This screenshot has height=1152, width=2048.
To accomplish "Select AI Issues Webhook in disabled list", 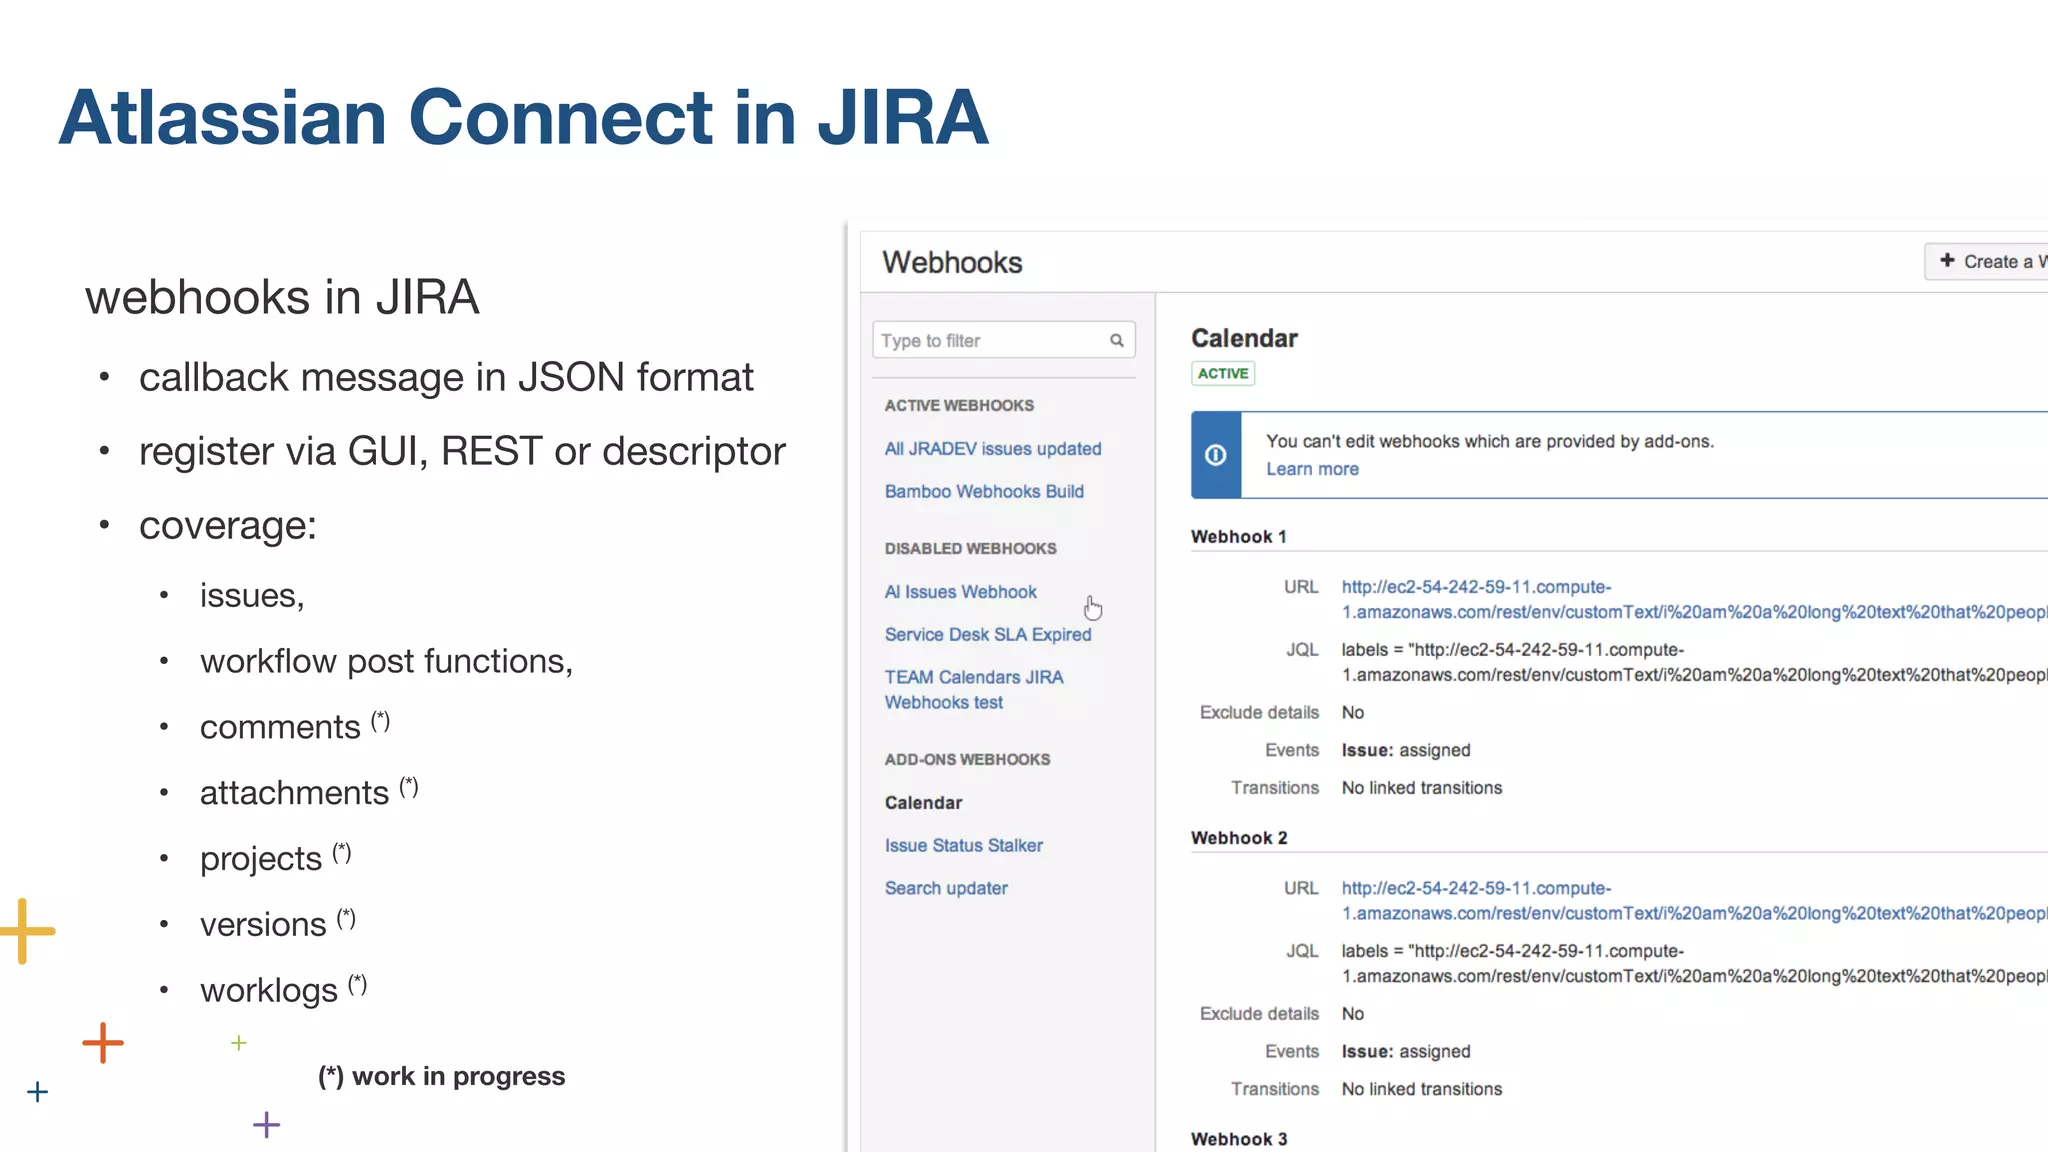I will point(960,592).
